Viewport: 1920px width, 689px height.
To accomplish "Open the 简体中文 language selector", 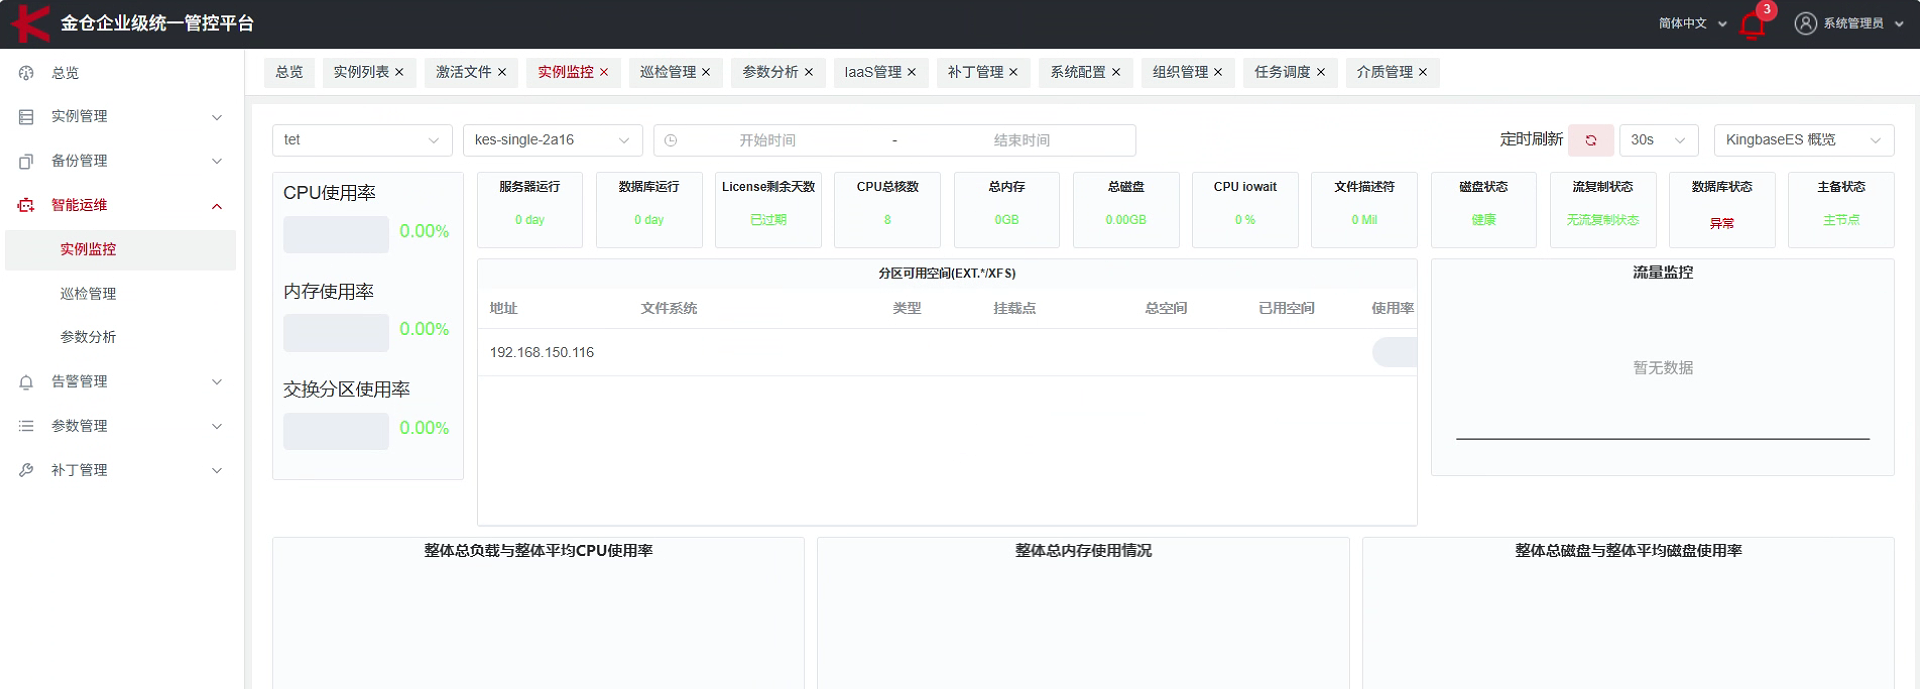I will pos(1691,23).
